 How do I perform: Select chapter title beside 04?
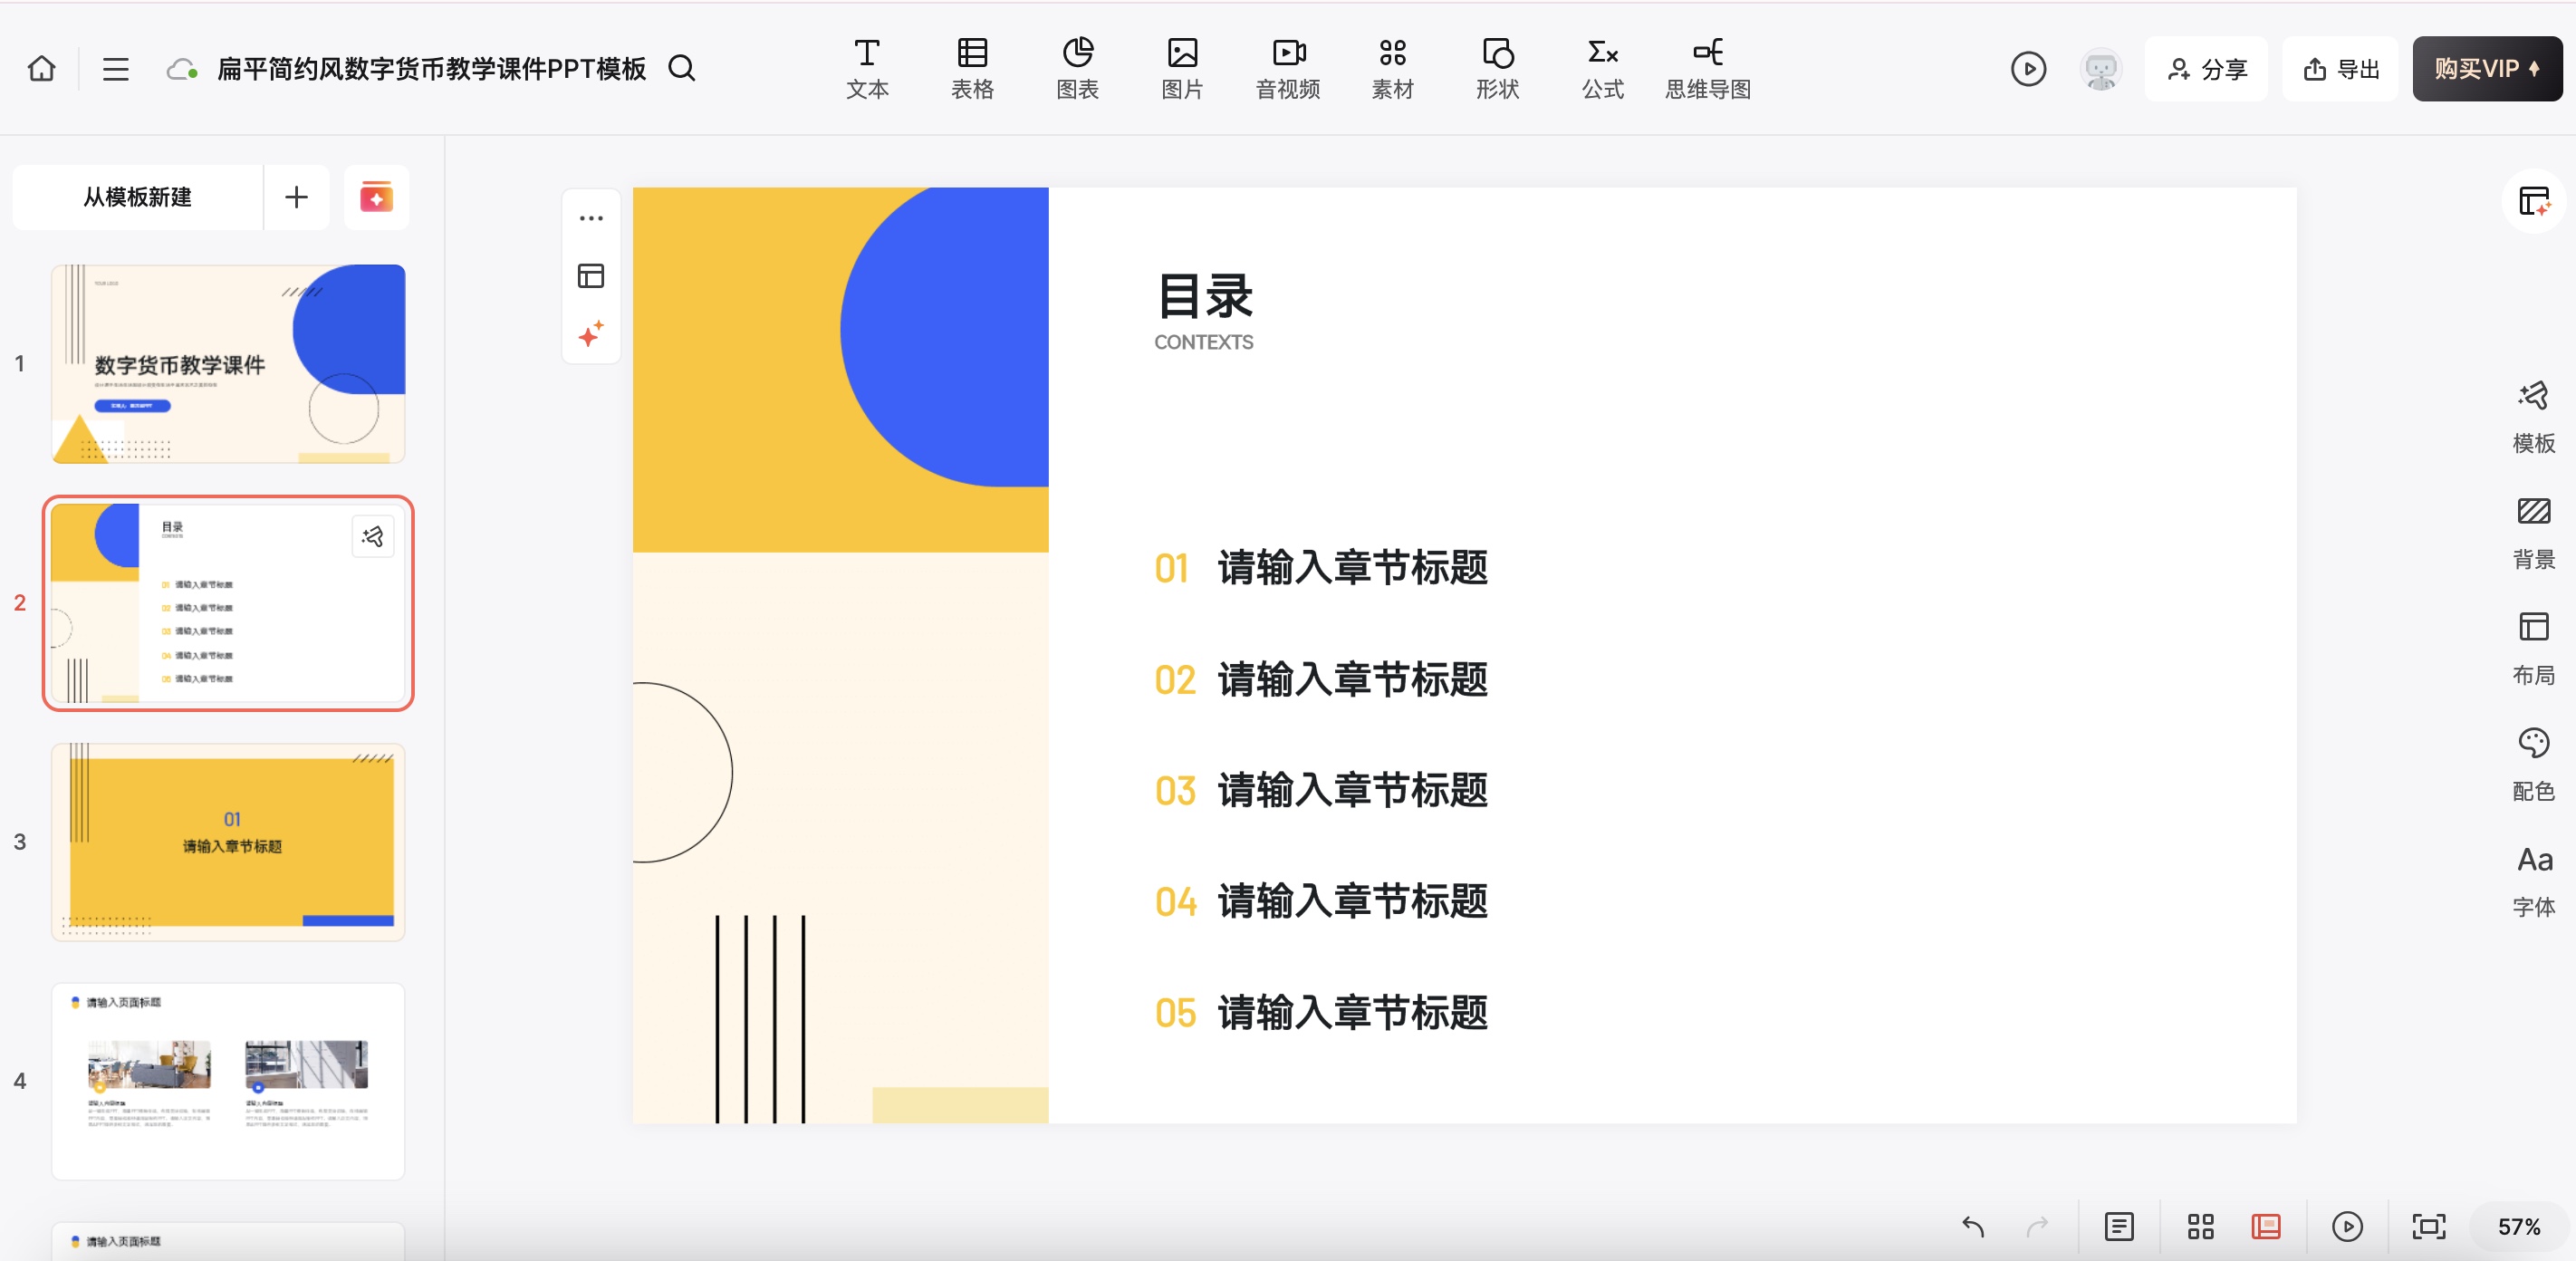tap(1352, 902)
